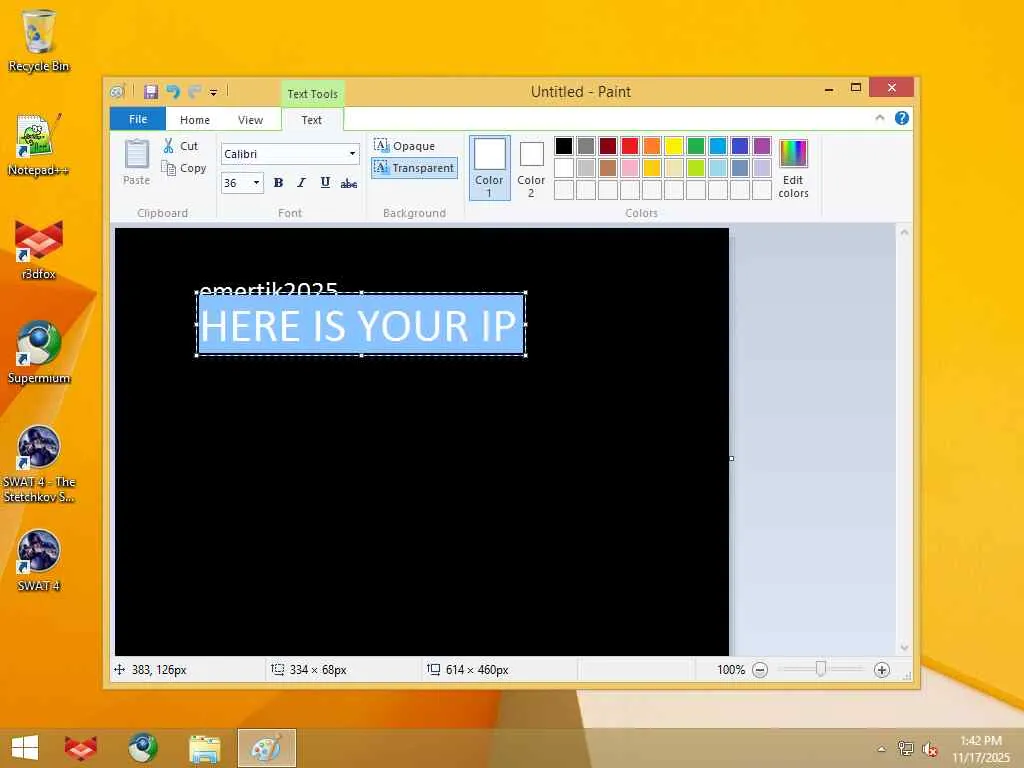Click the Save icon in quick access toolbar

click(x=151, y=91)
